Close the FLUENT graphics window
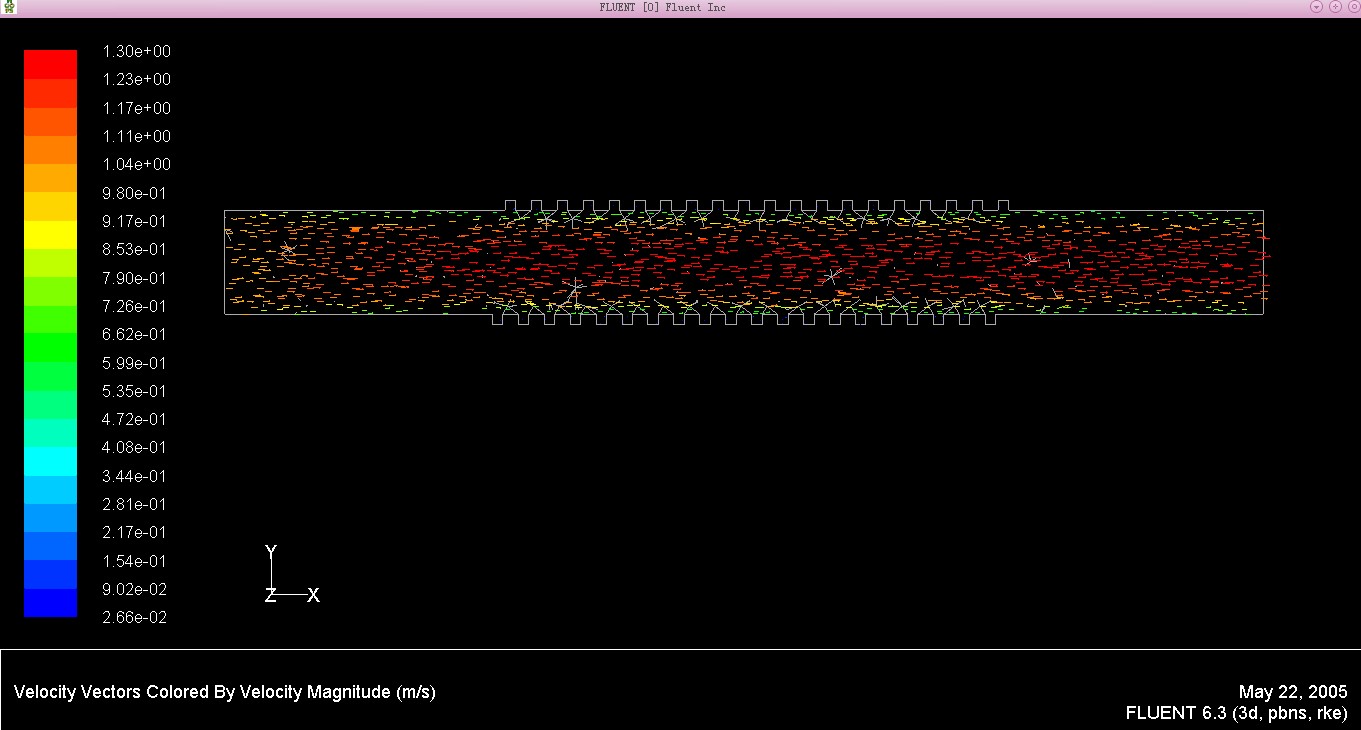Screen dimensions: 1361x730 [1351, 7]
